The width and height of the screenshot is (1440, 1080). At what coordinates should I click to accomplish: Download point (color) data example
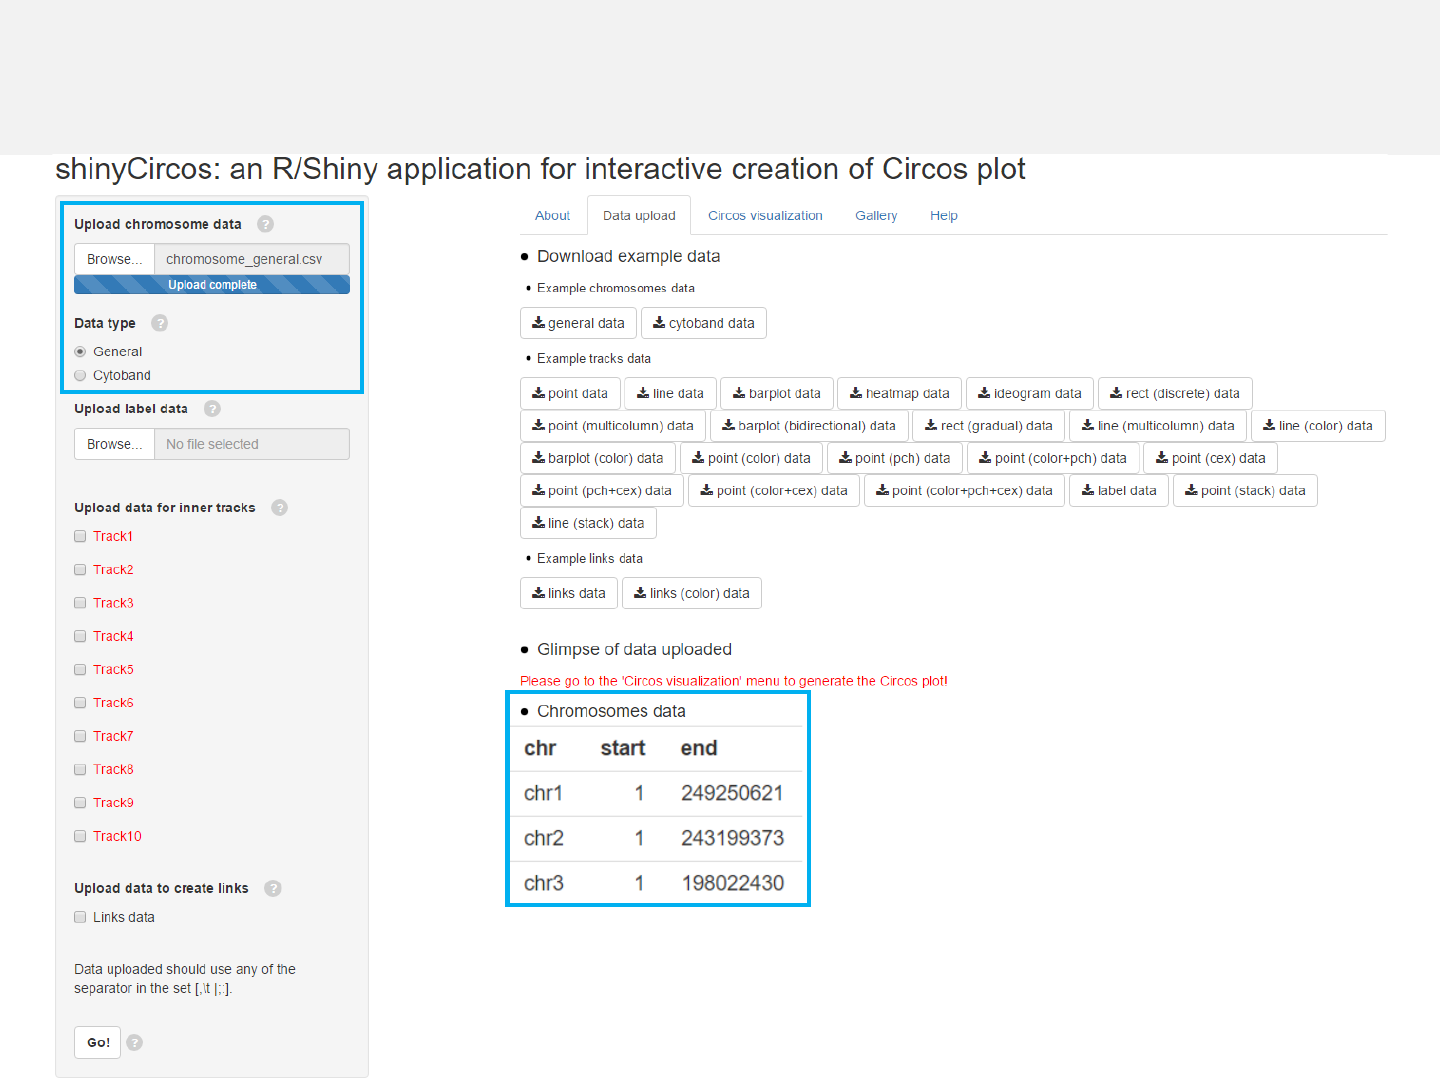click(x=752, y=458)
